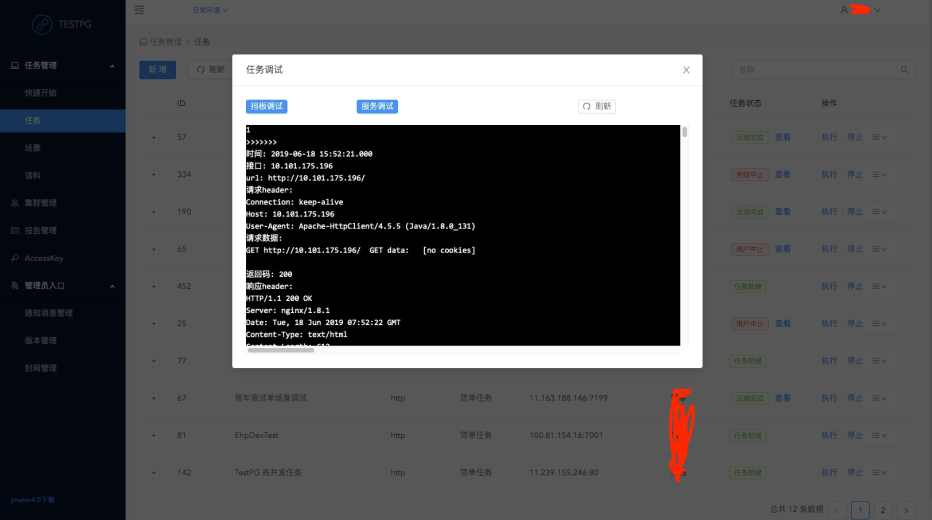The height and width of the screenshot is (520, 932).
Task: Click 查看 link in row 334
Action: [x=783, y=175]
